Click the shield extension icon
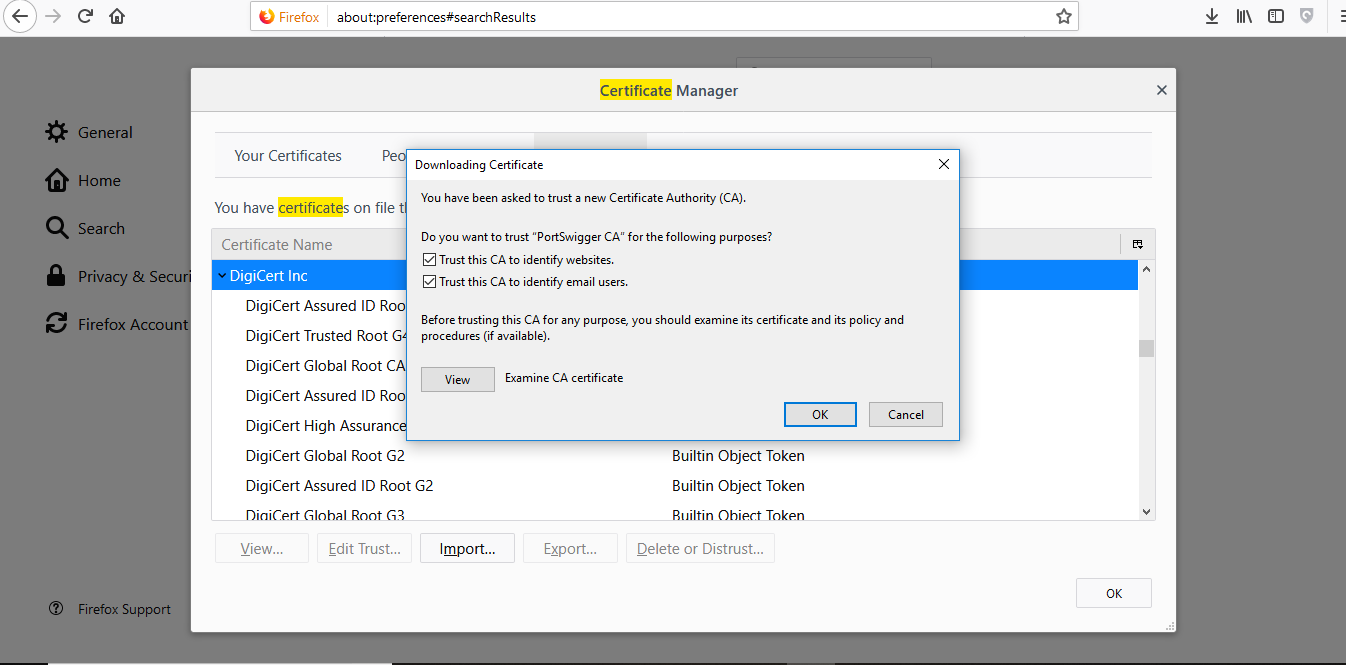The image size is (1346, 665). [x=1306, y=16]
